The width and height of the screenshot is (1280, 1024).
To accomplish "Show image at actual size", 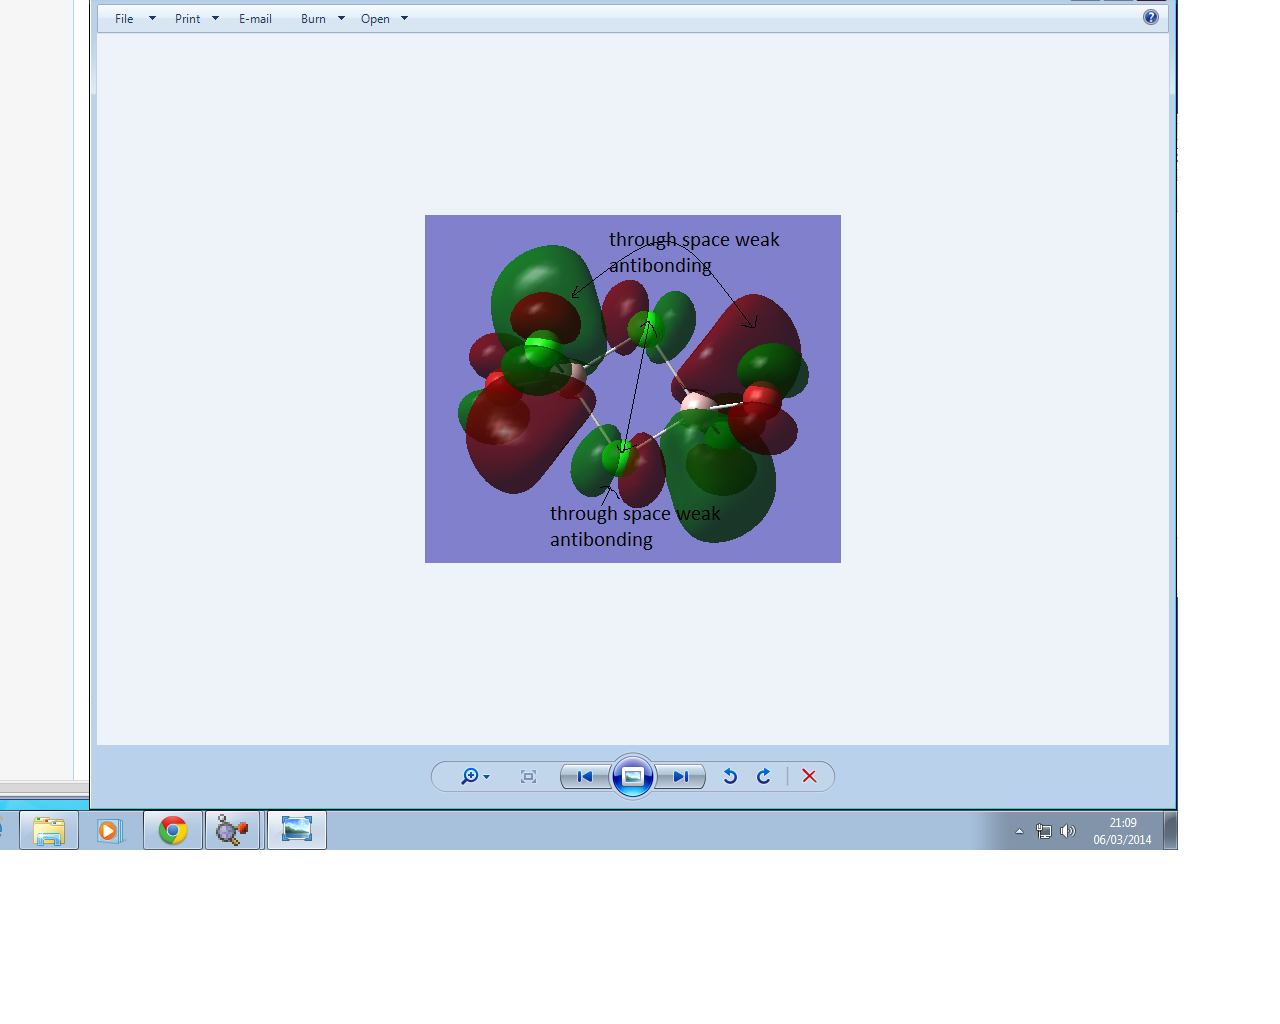I will tap(528, 776).
